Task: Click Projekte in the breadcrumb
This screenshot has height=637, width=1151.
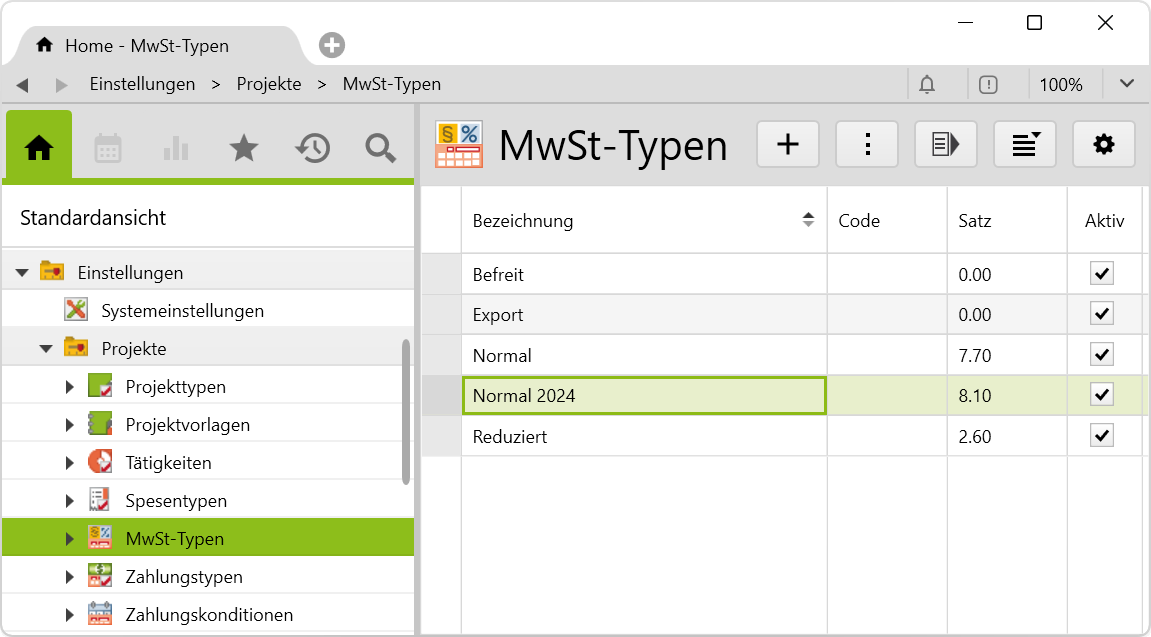Action: point(269,84)
